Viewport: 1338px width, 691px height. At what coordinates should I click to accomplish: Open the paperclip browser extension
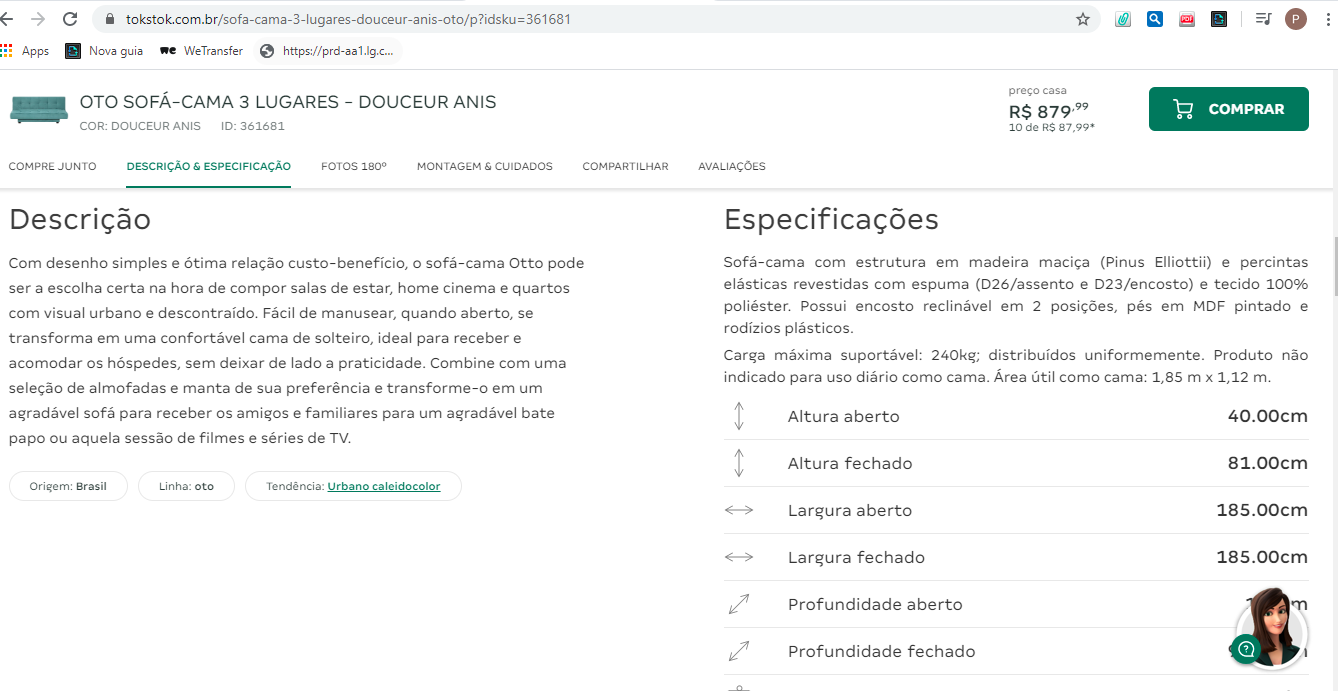coord(1123,19)
